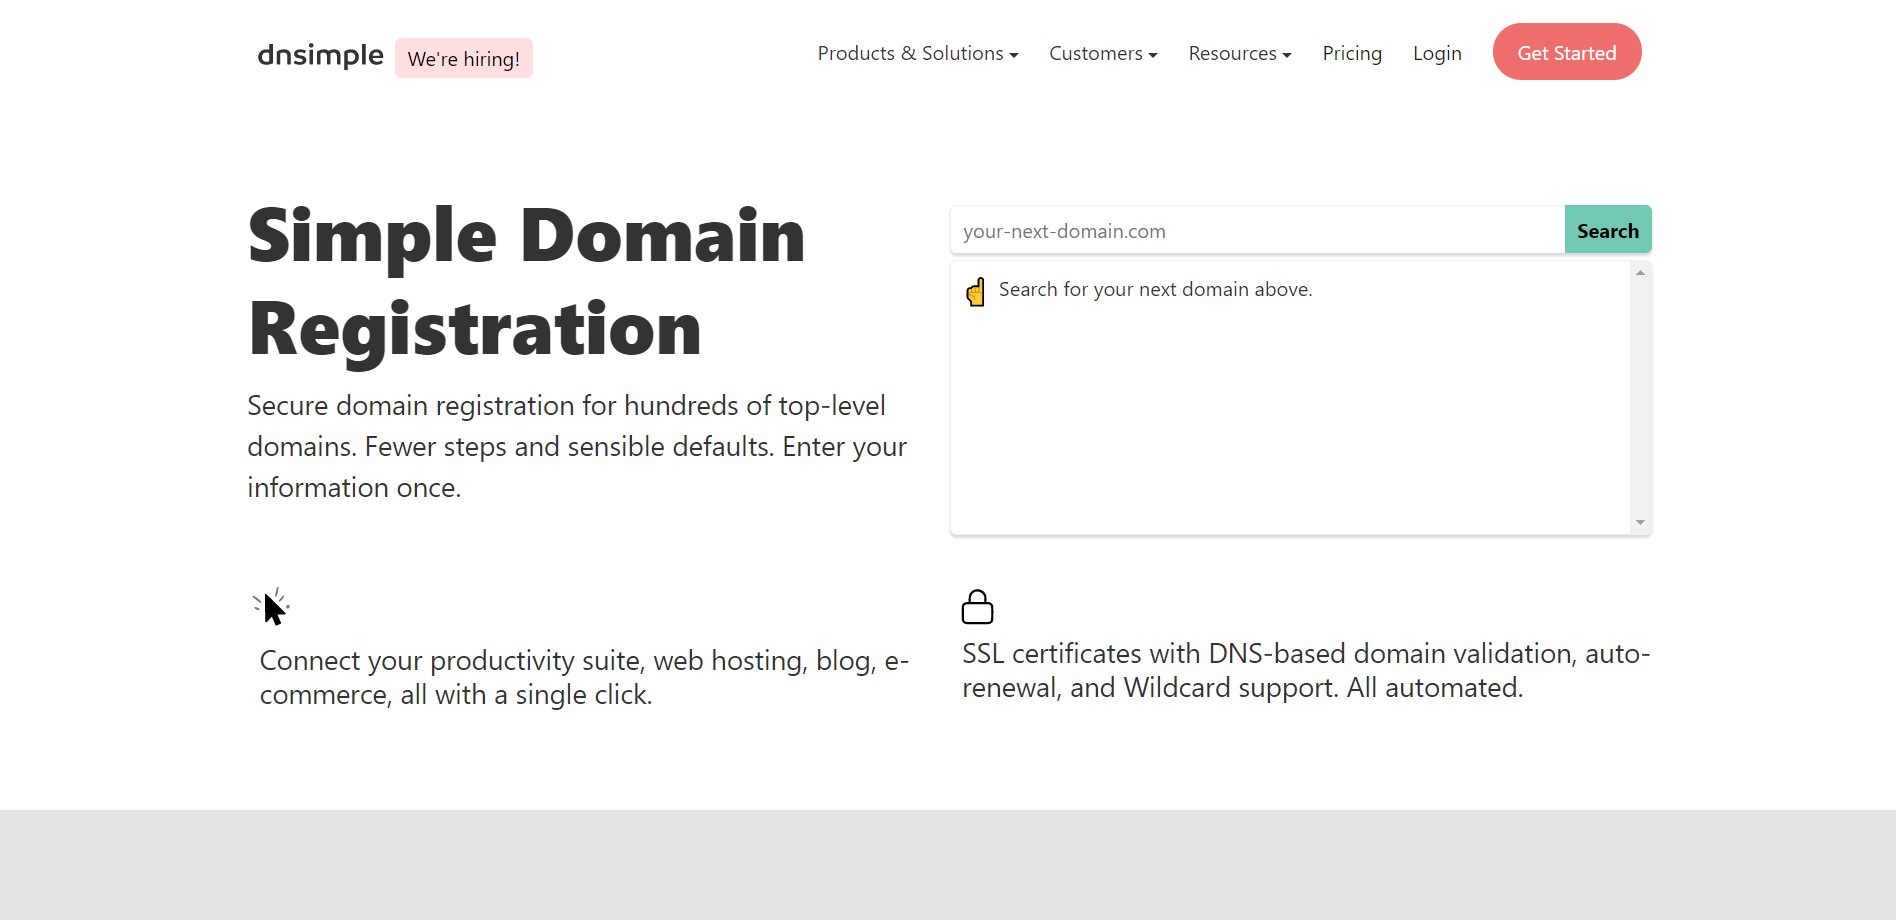1896x920 pixels.
Task: Open the Customers dropdown
Action: (1102, 53)
